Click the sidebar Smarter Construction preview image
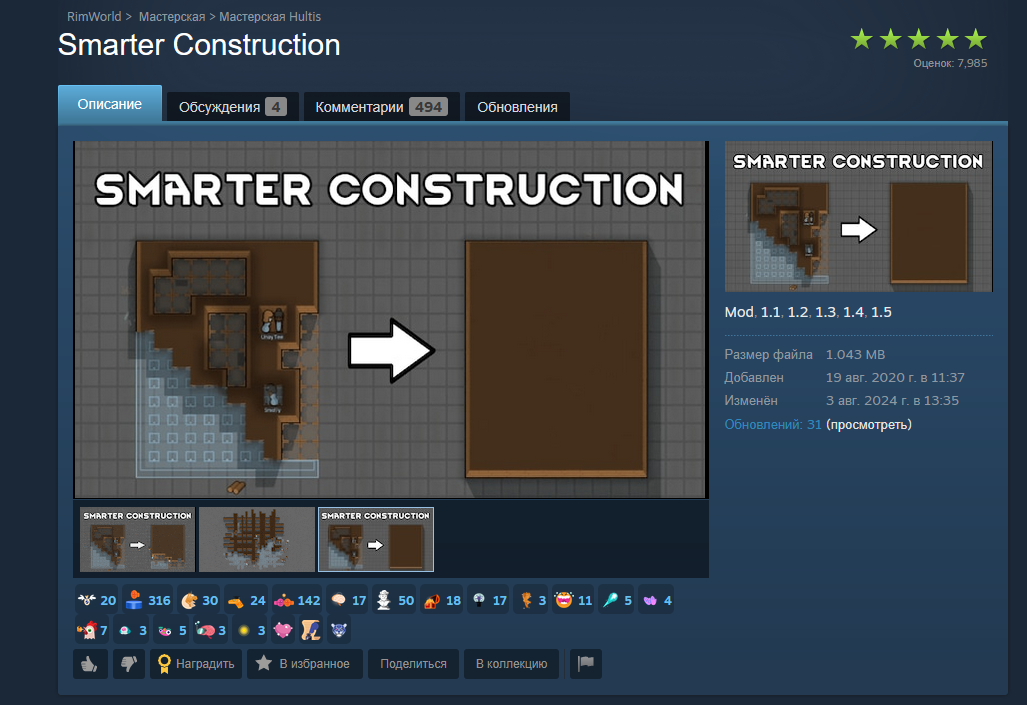 click(x=859, y=216)
